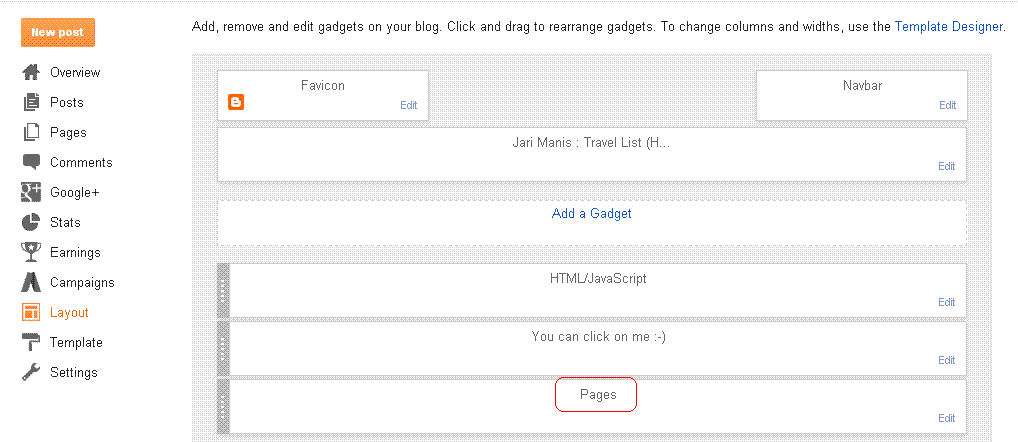Select the Earnings trophy icon
Image resolution: width=1018 pixels, height=442 pixels.
31,252
